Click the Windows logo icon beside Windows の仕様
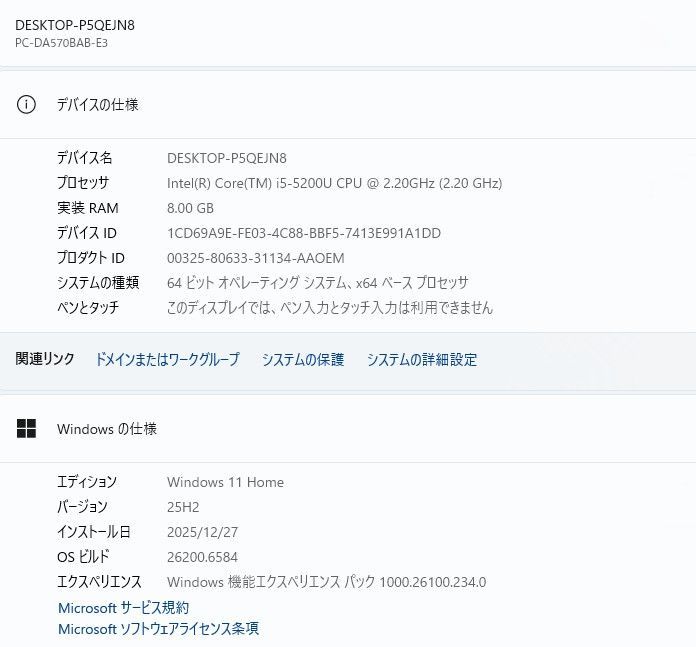This screenshot has height=647, width=696. point(26,429)
